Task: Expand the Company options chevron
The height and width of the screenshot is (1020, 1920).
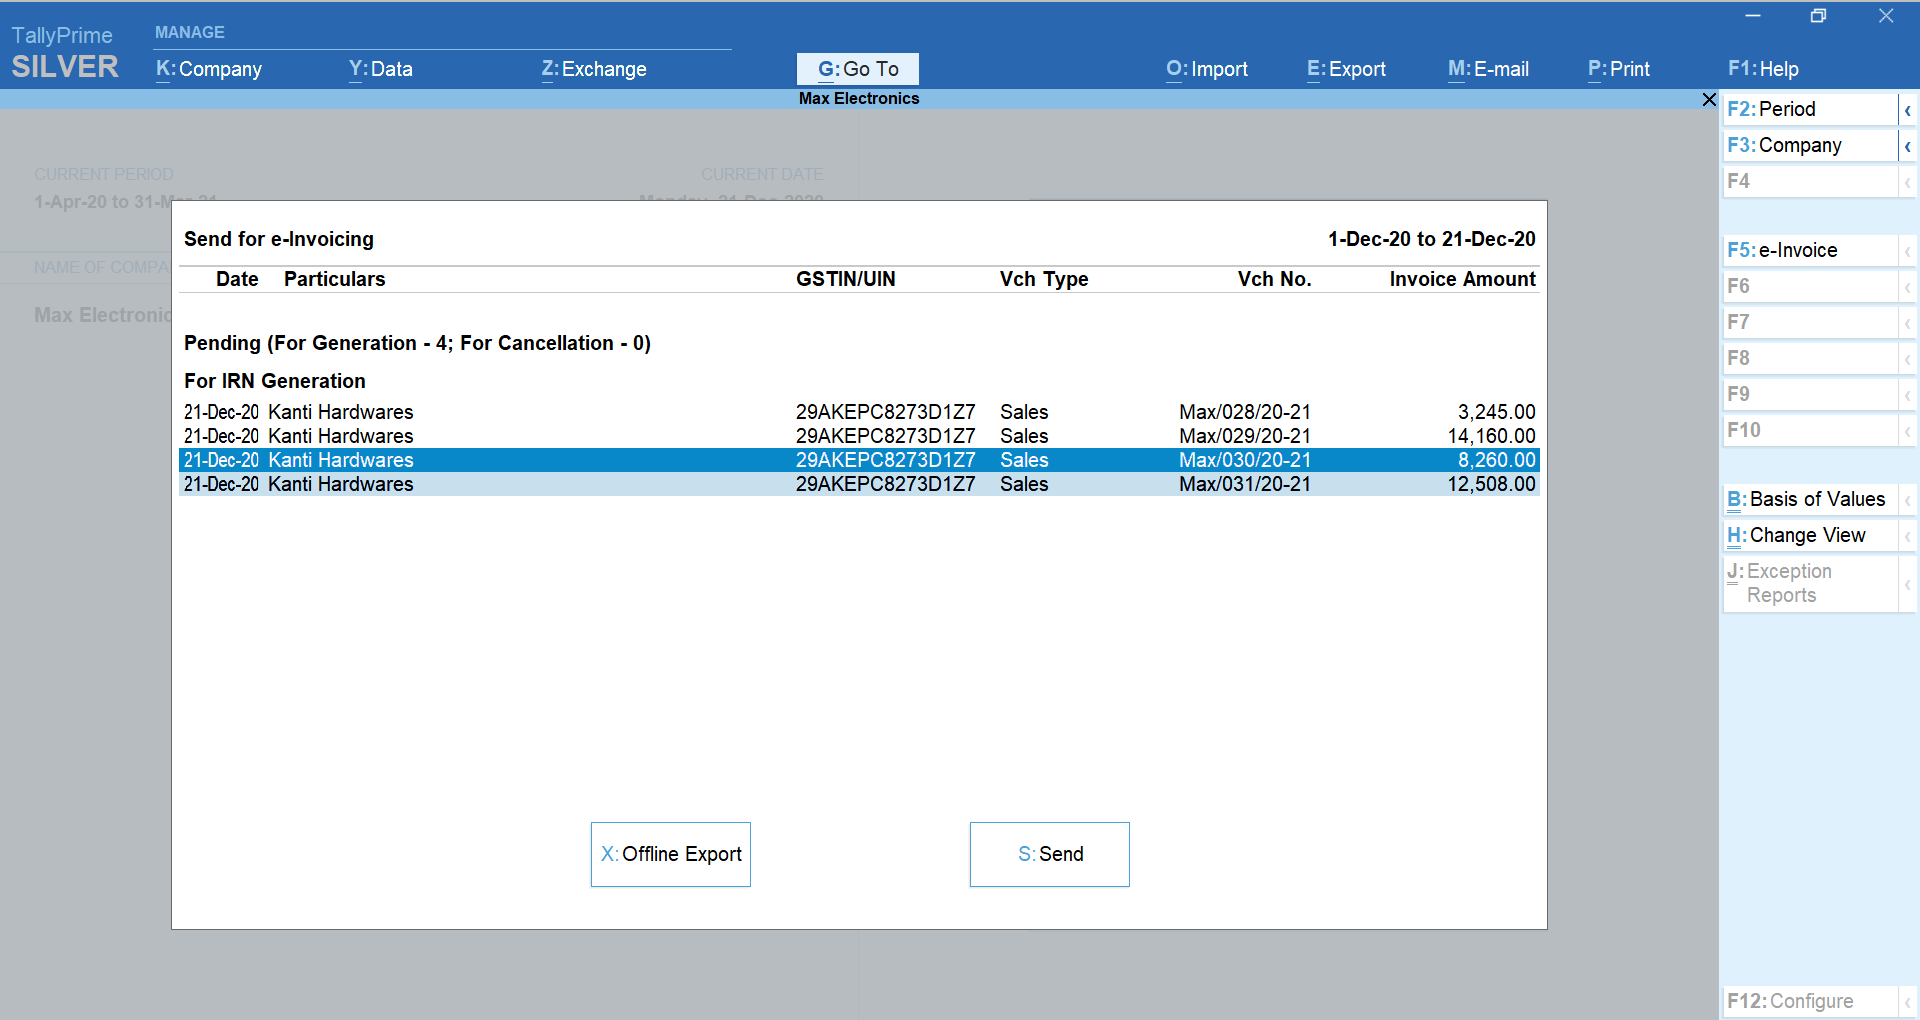Action: pyautogui.click(x=1908, y=145)
